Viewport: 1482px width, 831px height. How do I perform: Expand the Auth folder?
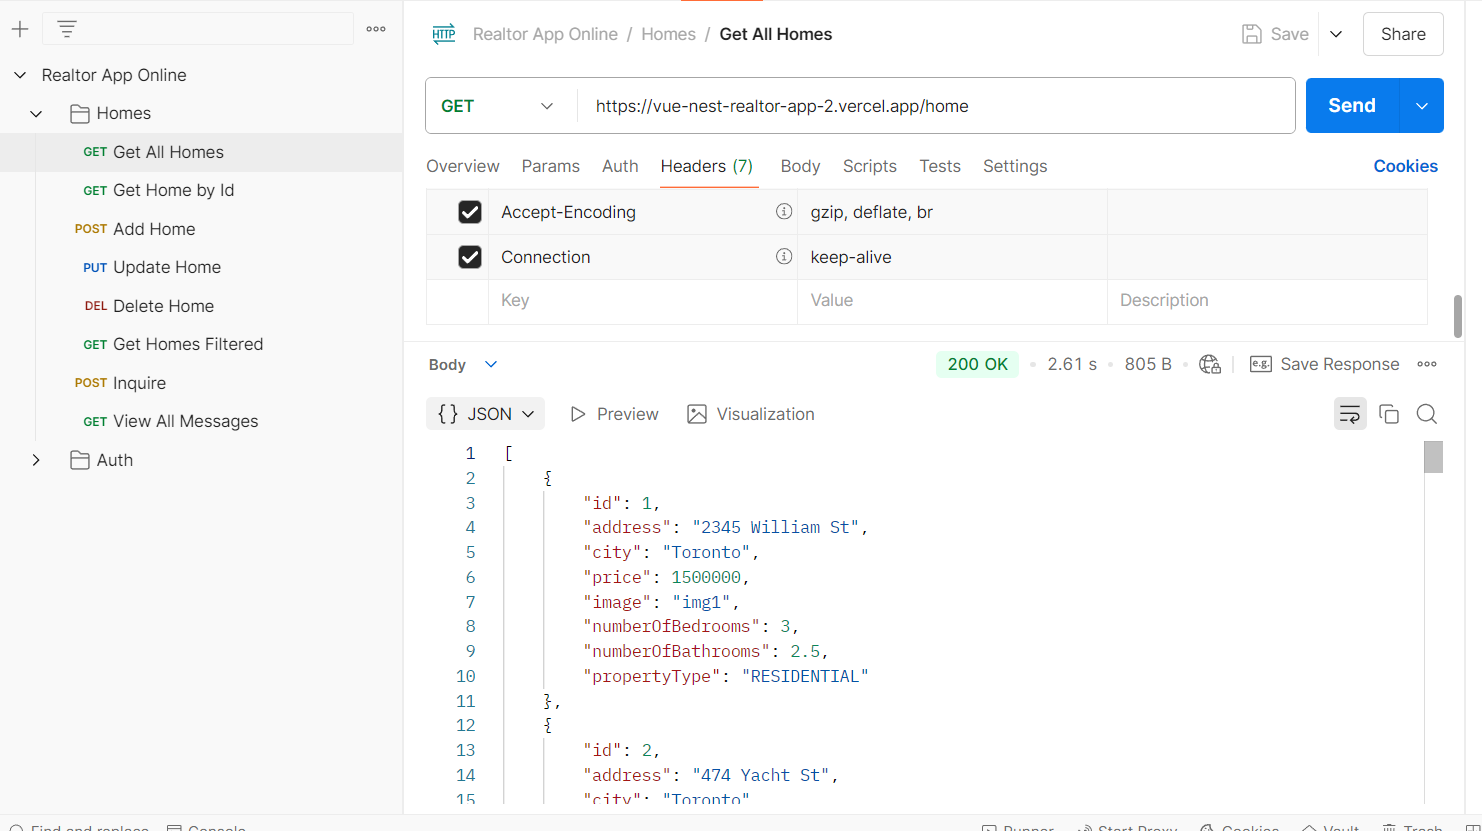tap(36, 460)
